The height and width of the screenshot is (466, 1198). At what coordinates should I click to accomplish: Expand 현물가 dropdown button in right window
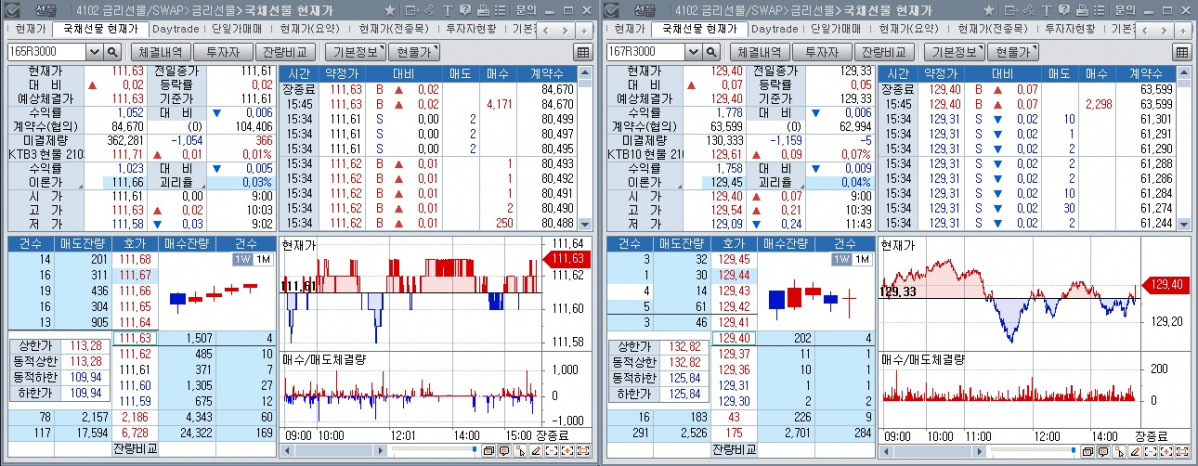tap(1013, 52)
